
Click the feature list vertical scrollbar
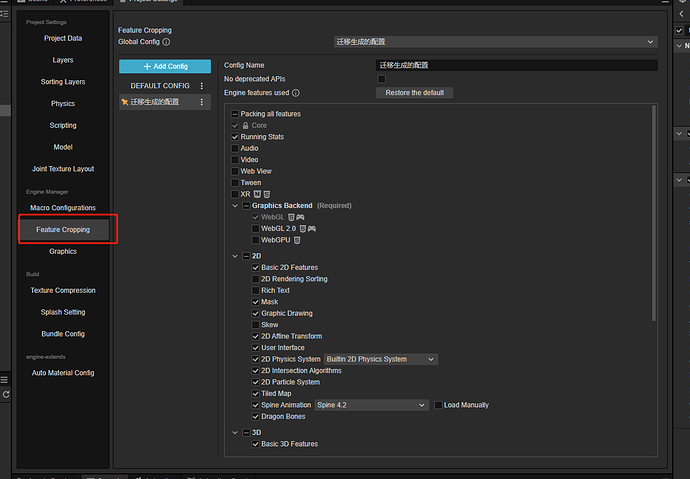653,213
